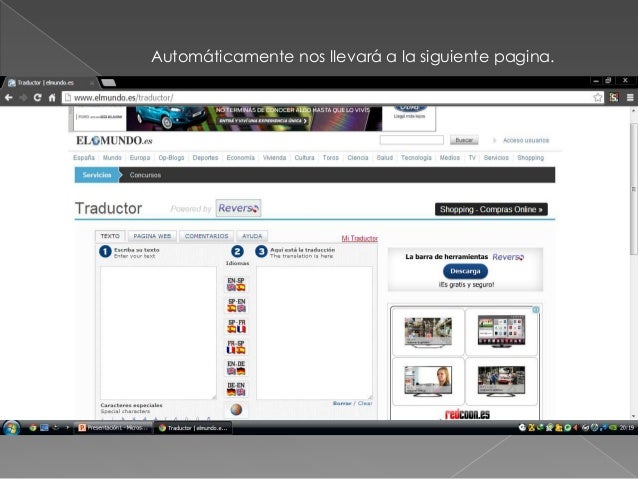Click into the translation output box
Image resolution: width=638 pixels, height=479 pixels.
coord(314,332)
